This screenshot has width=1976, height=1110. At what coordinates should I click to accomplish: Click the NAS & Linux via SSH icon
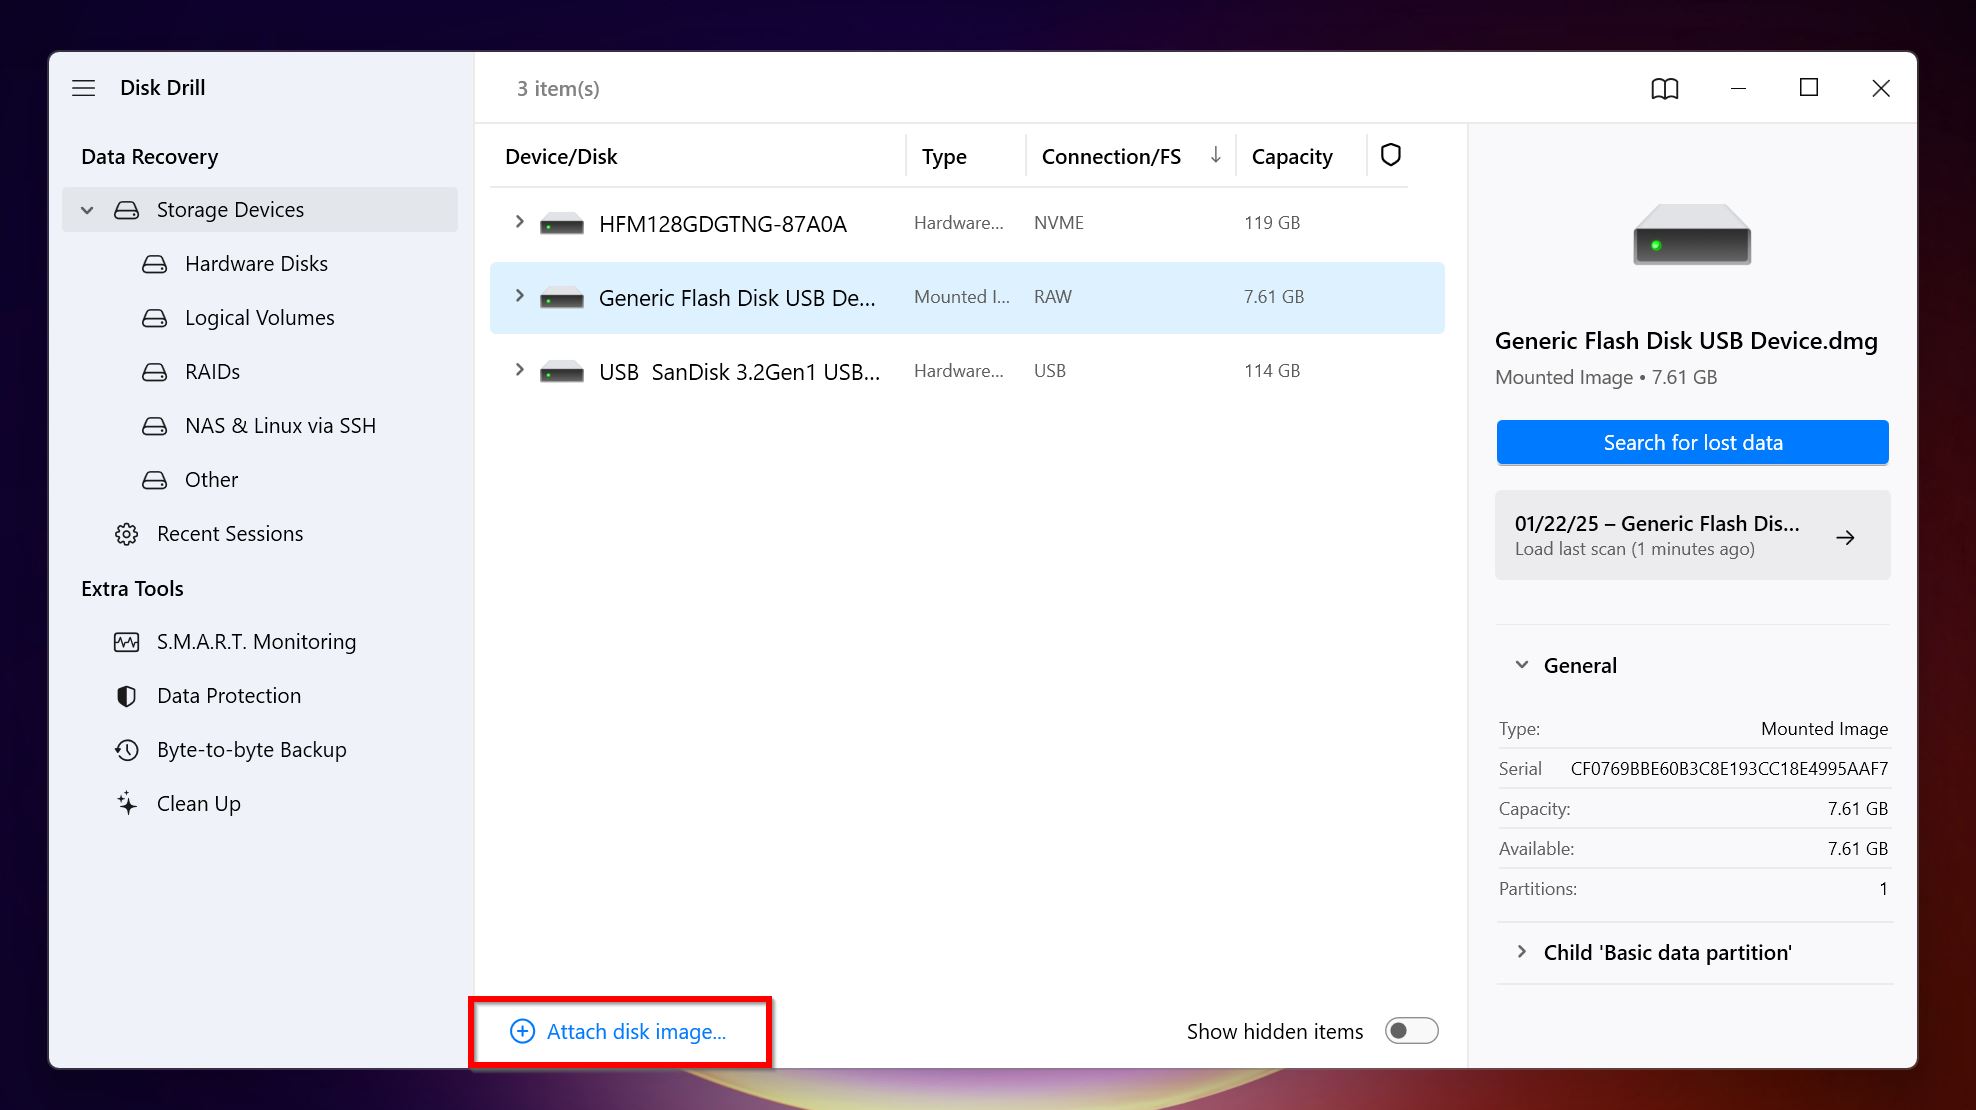pos(155,426)
